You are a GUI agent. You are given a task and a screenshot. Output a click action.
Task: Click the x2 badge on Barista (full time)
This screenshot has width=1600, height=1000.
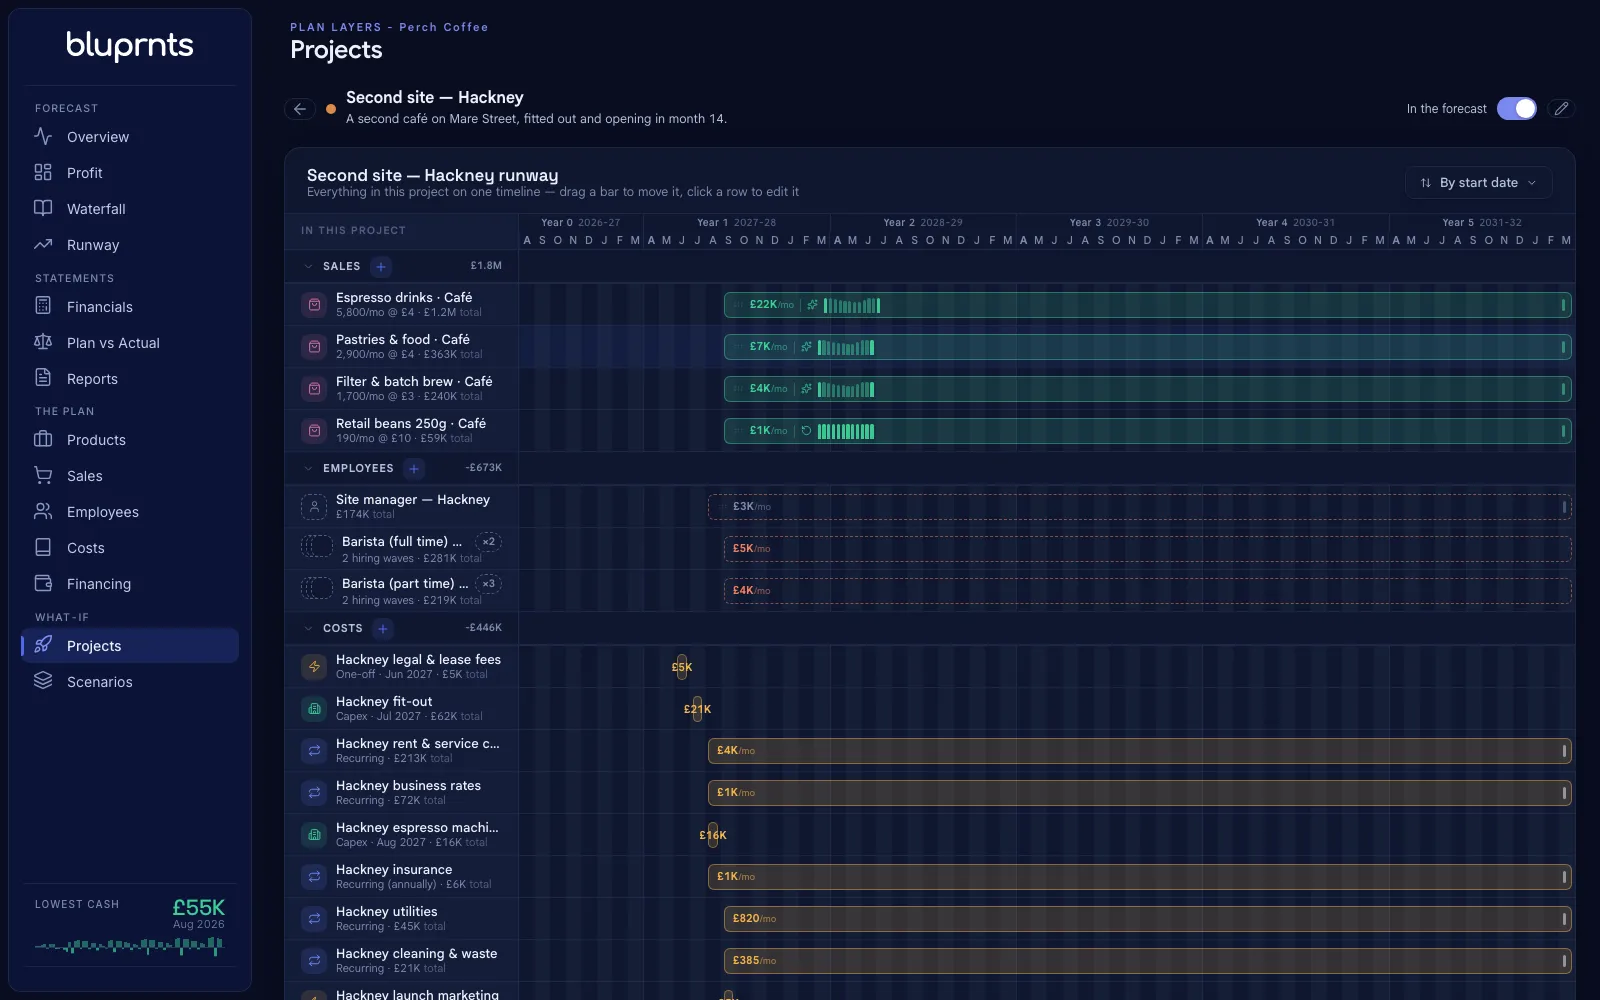488,542
